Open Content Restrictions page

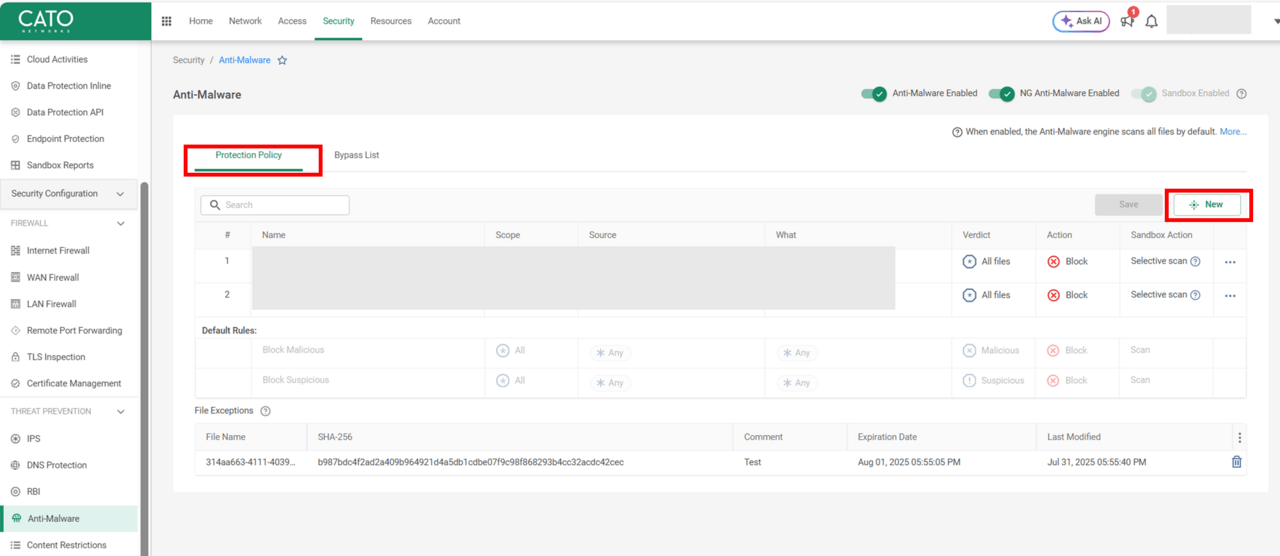pos(67,546)
